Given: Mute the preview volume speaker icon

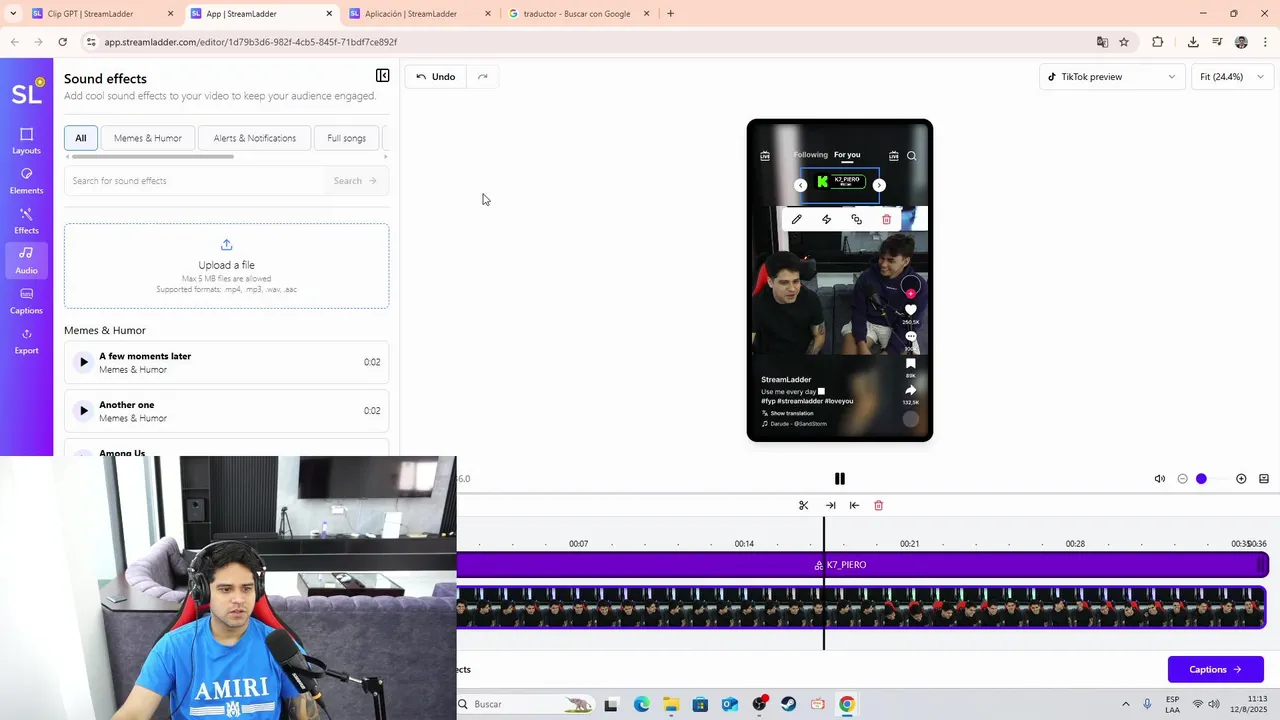Looking at the screenshot, I should coord(1160,479).
